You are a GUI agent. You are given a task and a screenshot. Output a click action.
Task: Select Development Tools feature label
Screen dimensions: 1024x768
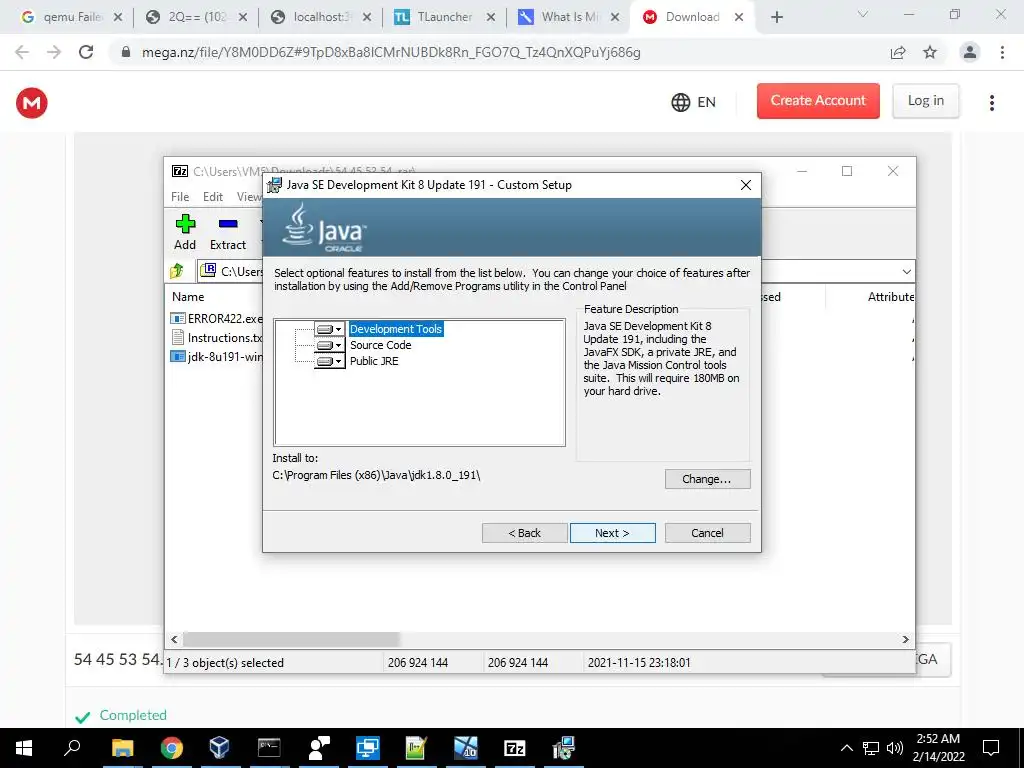point(396,329)
